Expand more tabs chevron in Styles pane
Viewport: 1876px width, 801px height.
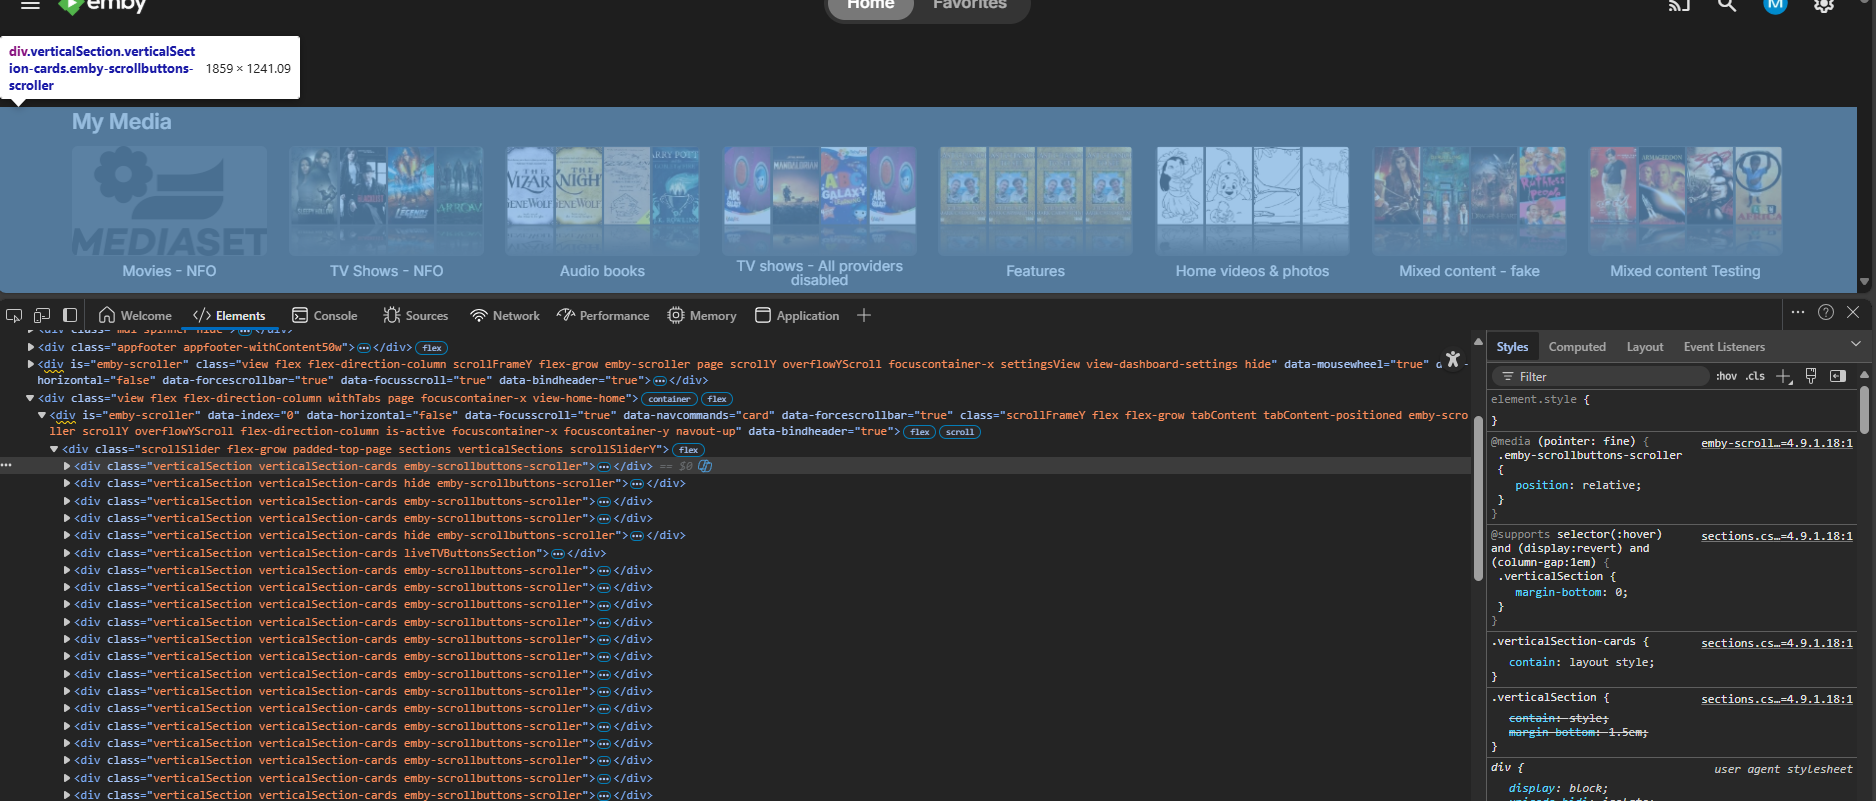click(x=1856, y=345)
